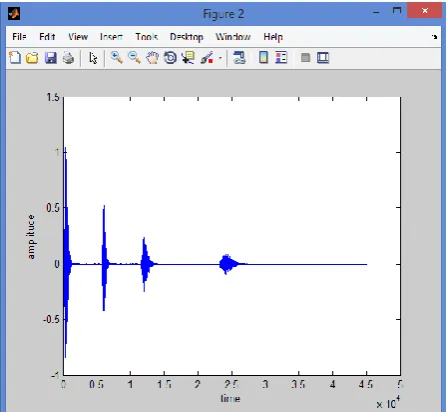Screen dimensions: 447x412
Task: Select the Brush data tool
Action: [207, 58]
